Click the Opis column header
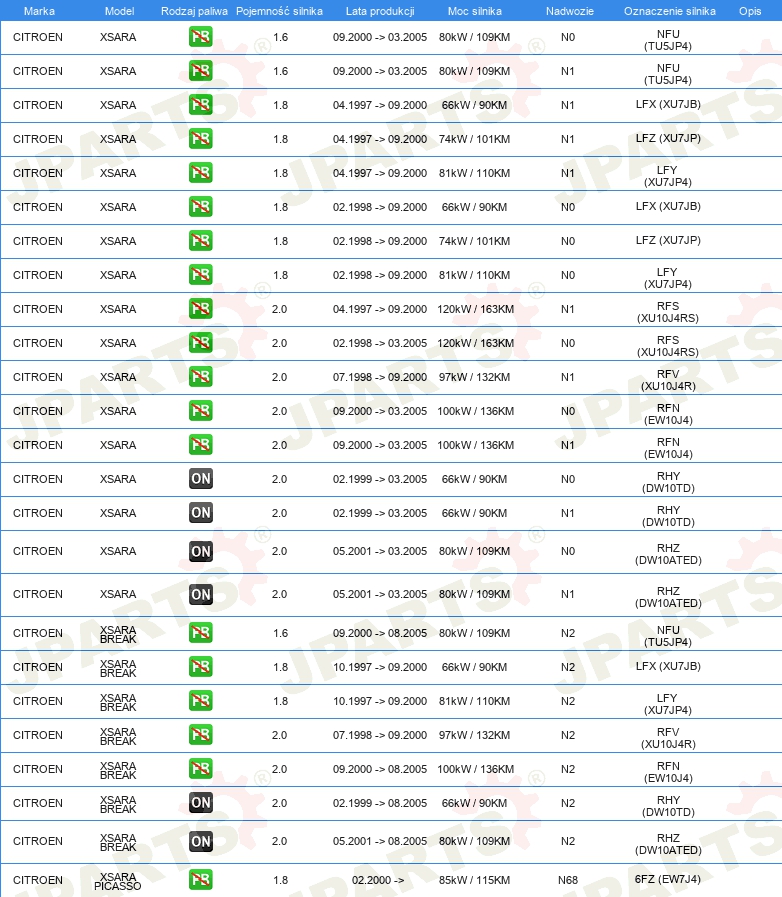Viewport: 782px width, 897px height. click(749, 11)
